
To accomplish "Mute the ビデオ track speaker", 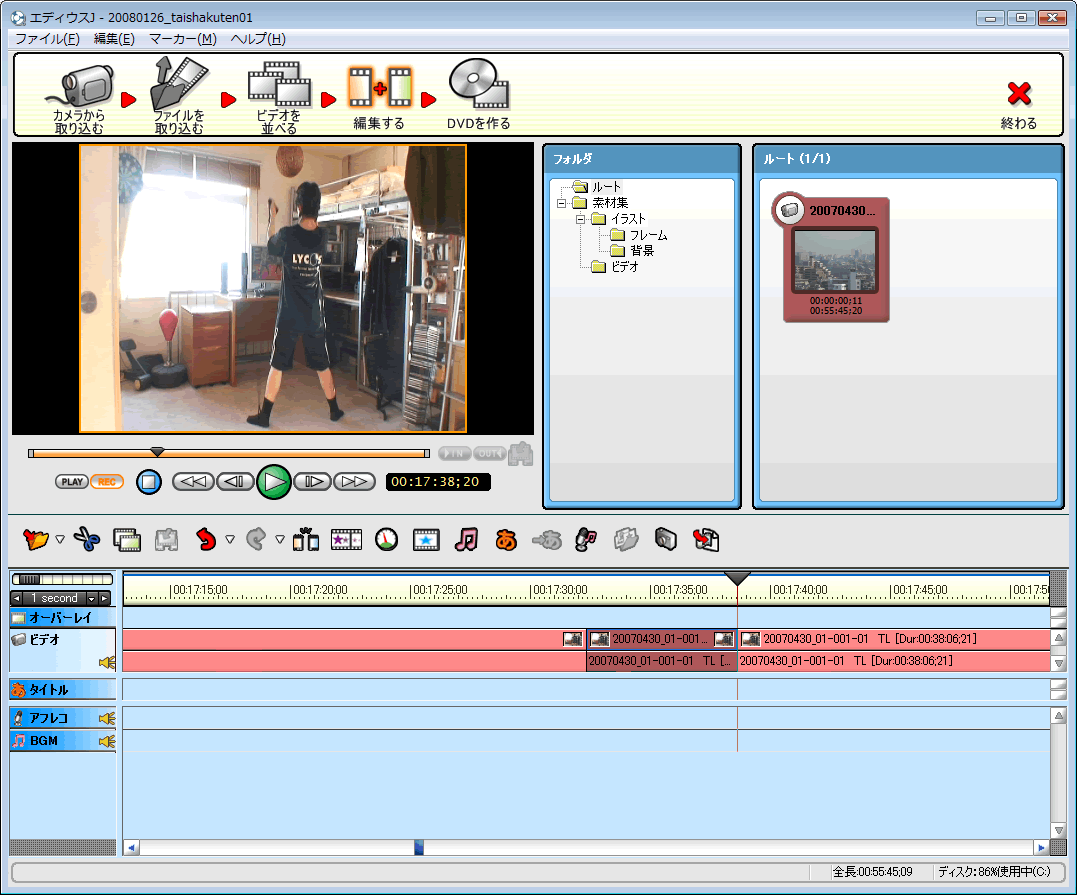I will (x=106, y=662).
